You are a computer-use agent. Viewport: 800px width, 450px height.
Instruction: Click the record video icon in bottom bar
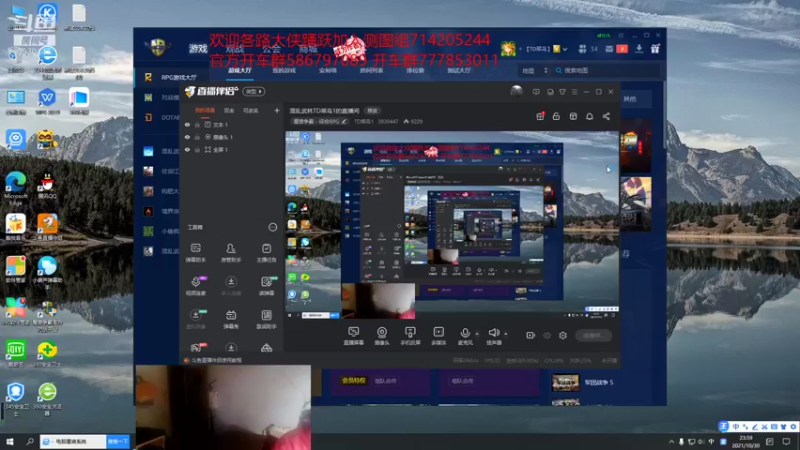530,335
